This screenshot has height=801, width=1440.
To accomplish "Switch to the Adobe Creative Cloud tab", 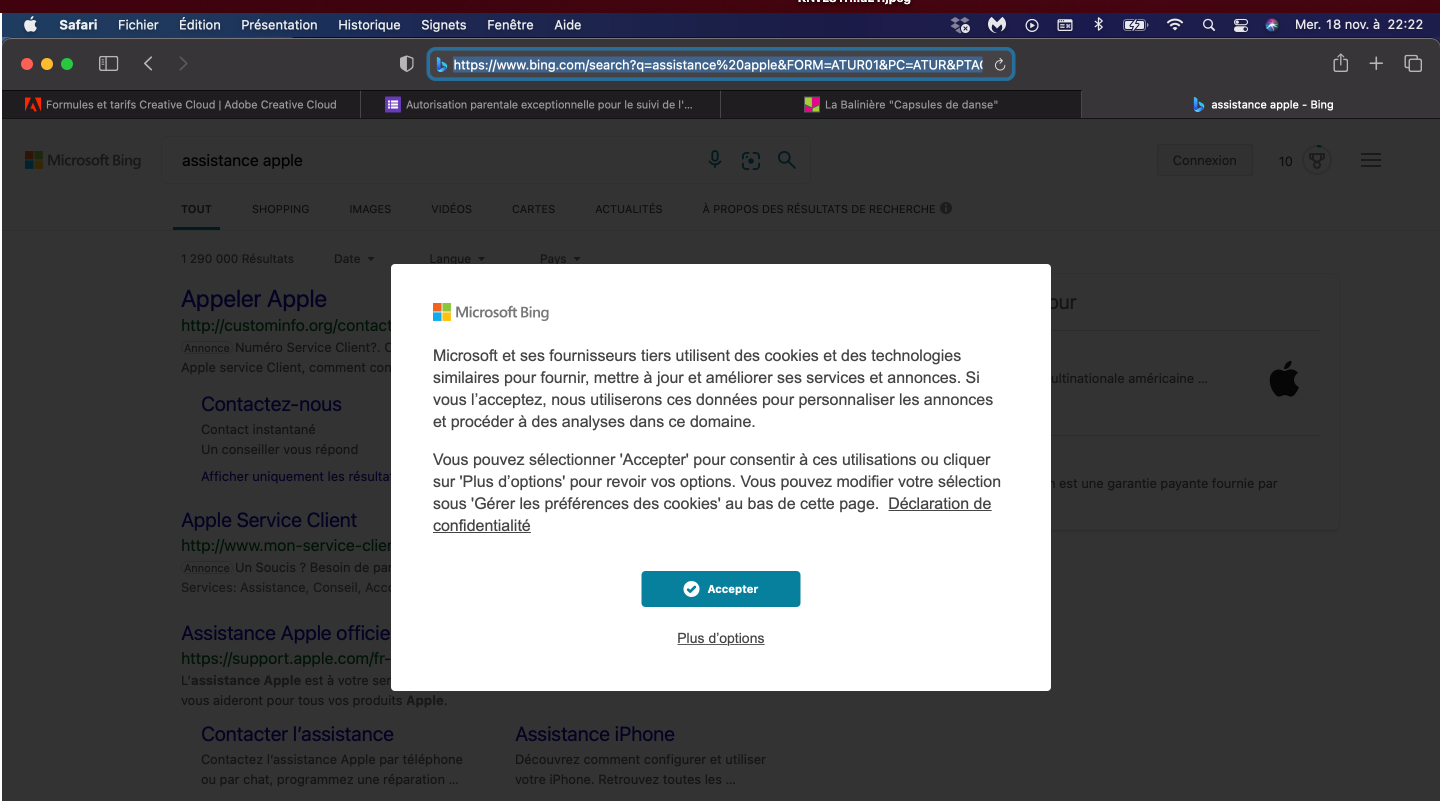I will click(181, 104).
